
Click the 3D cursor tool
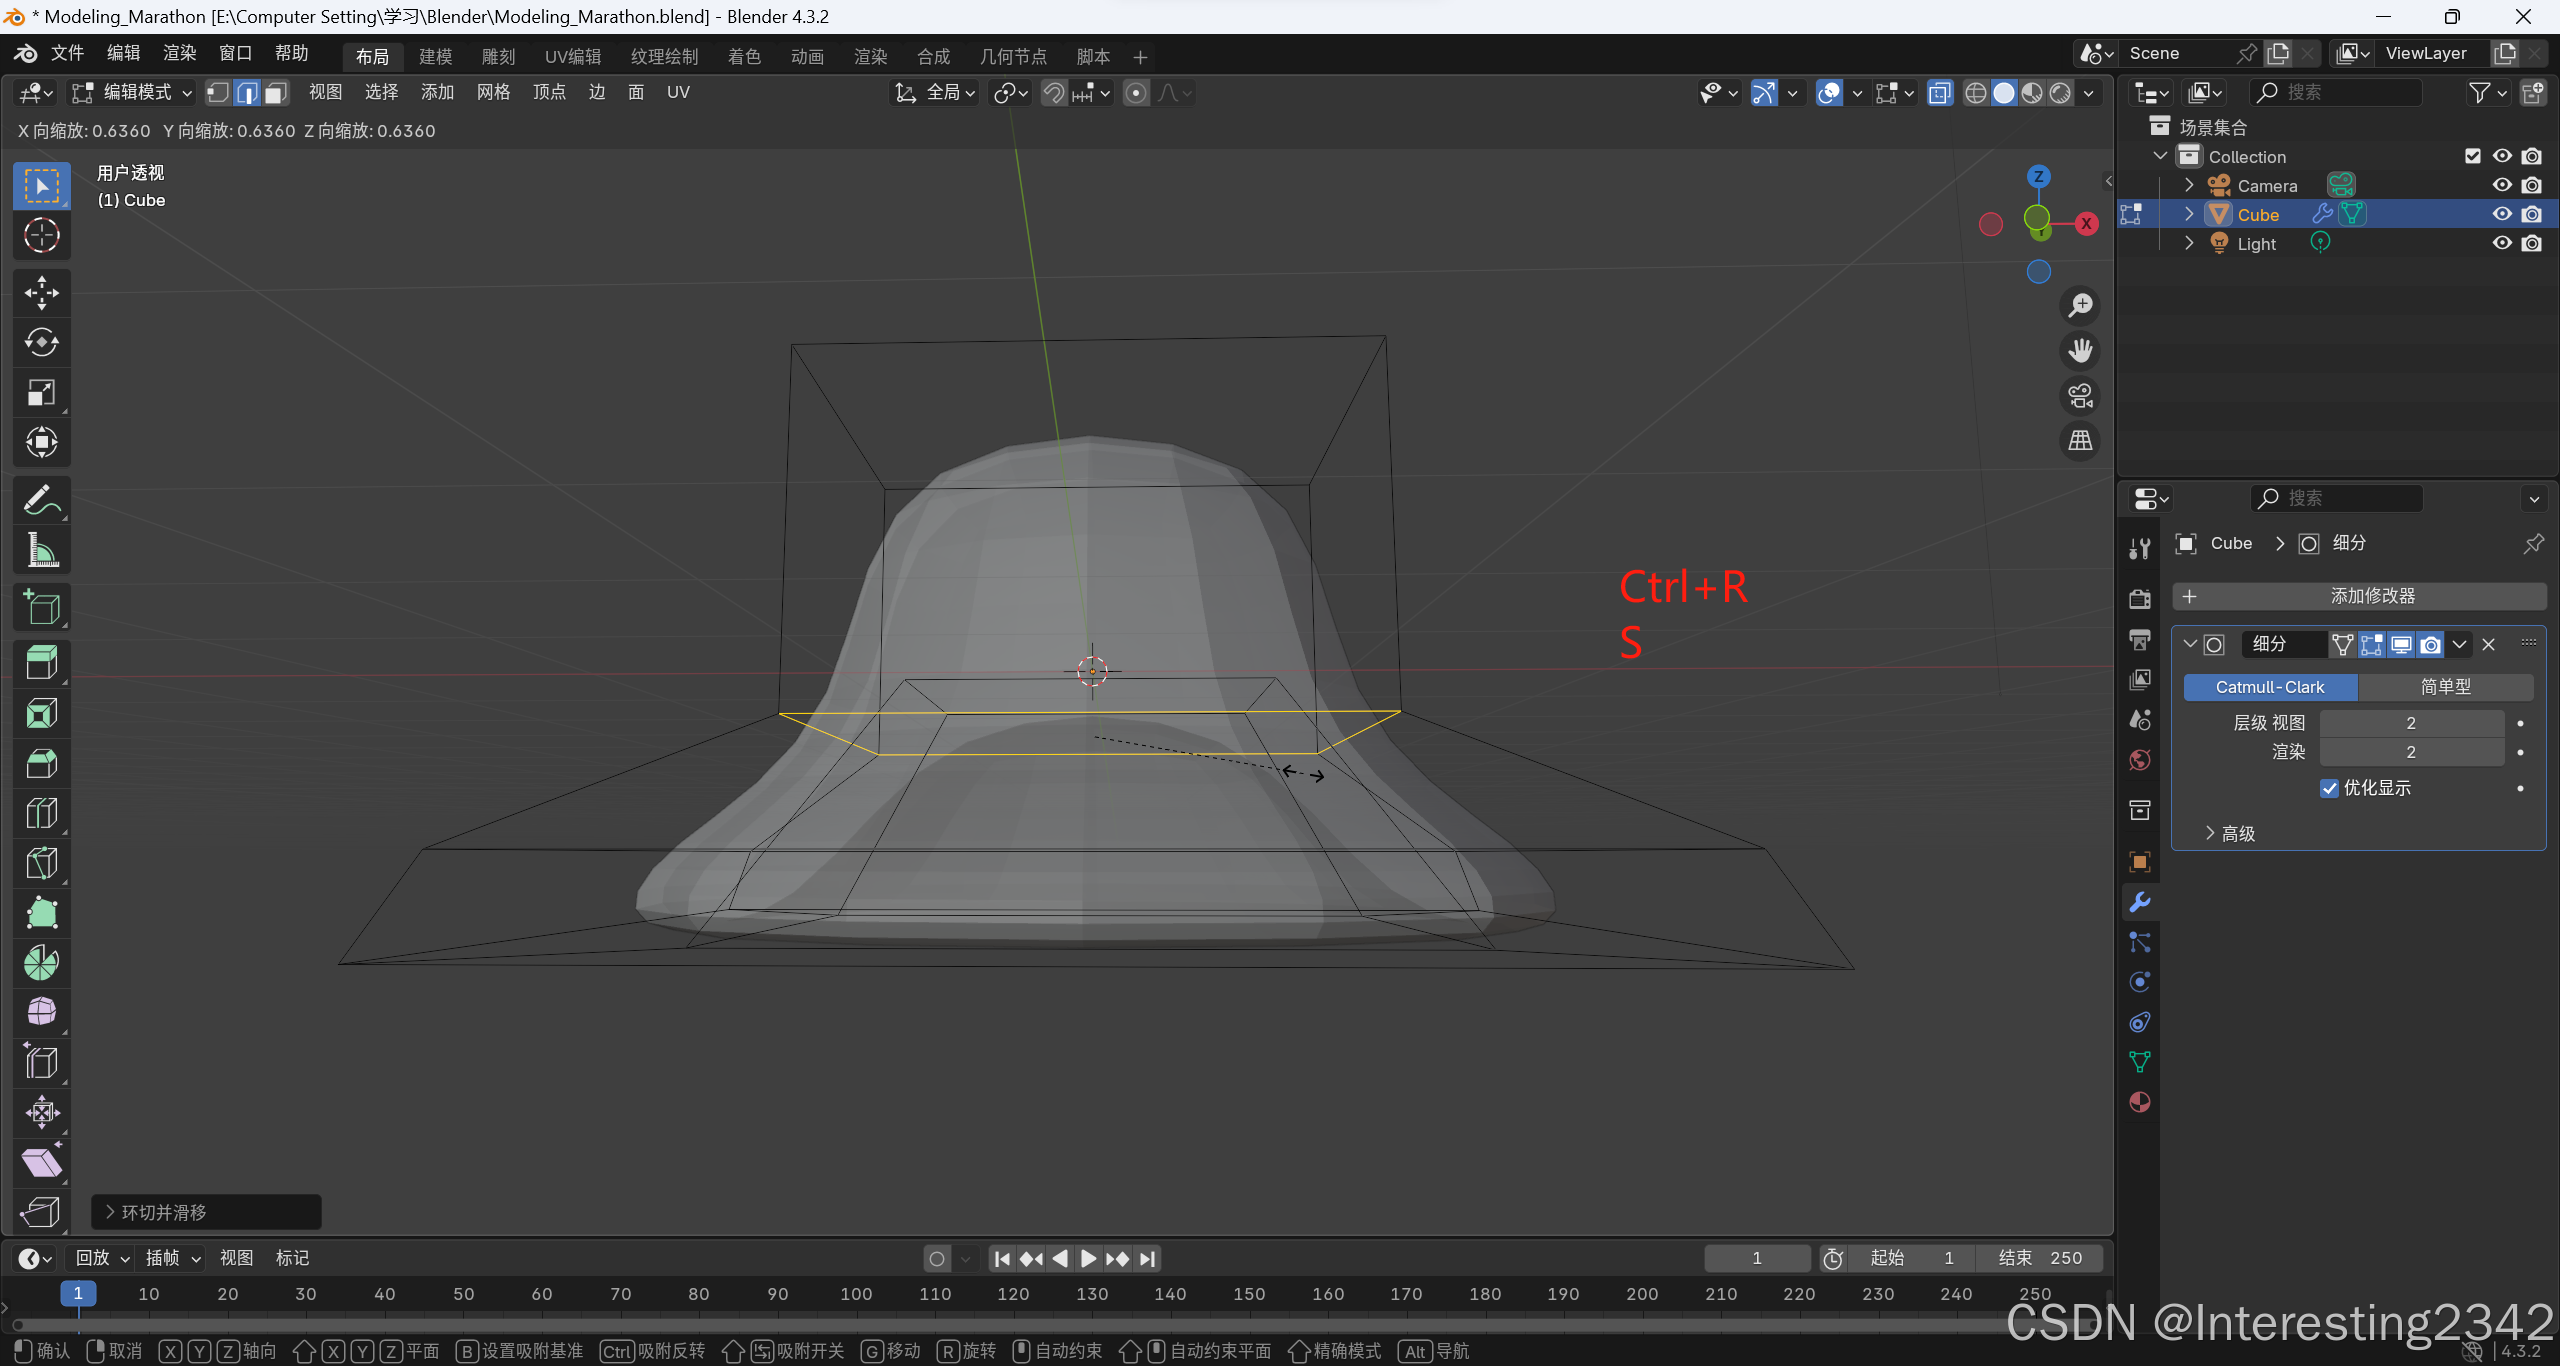pyautogui.click(x=41, y=236)
